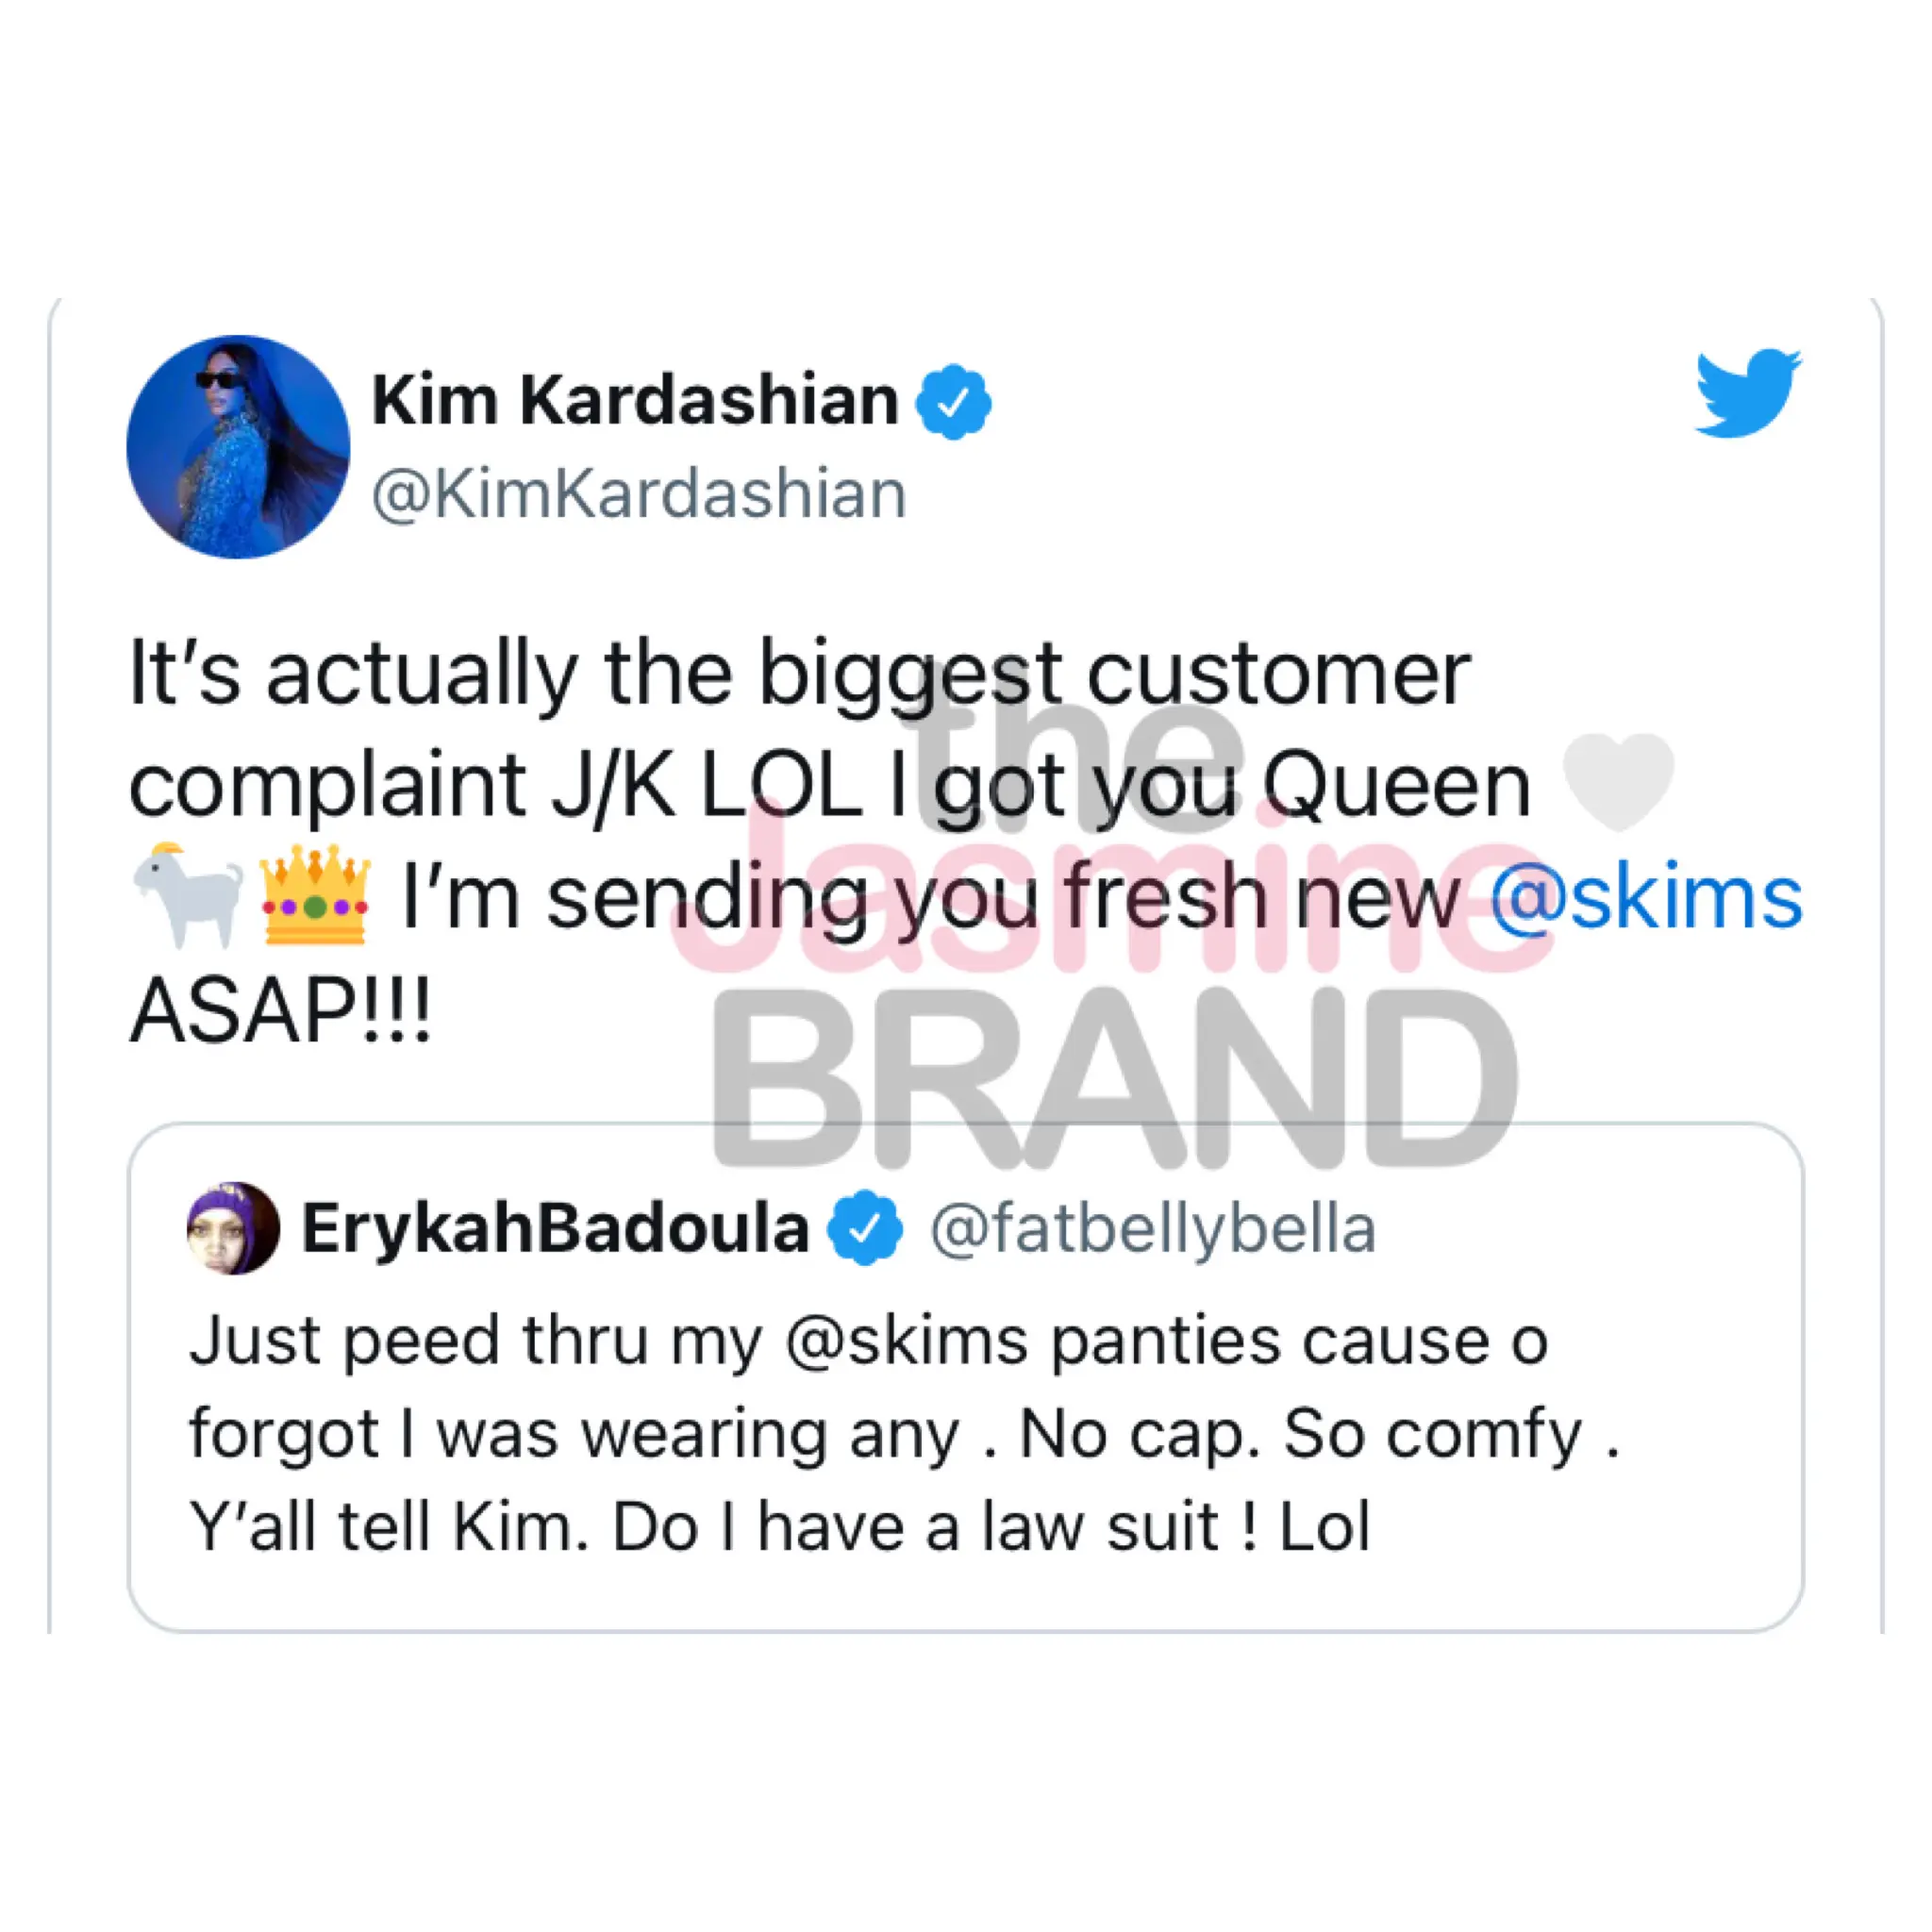Click the goat emoji in tweet

pyautogui.click(x=188, y=896)
